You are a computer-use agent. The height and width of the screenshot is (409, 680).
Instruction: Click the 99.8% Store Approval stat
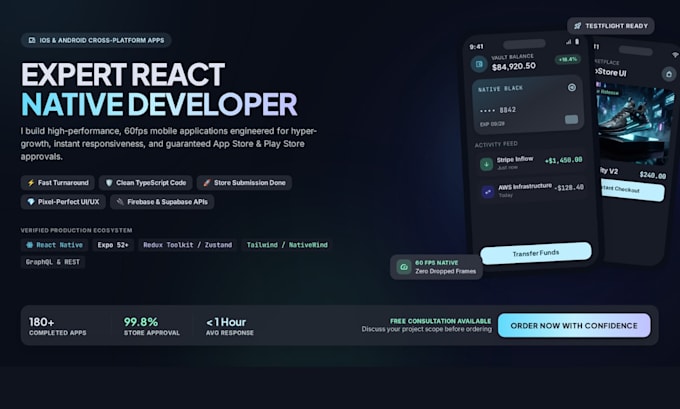pyautogui.click(x=152, y=326)
